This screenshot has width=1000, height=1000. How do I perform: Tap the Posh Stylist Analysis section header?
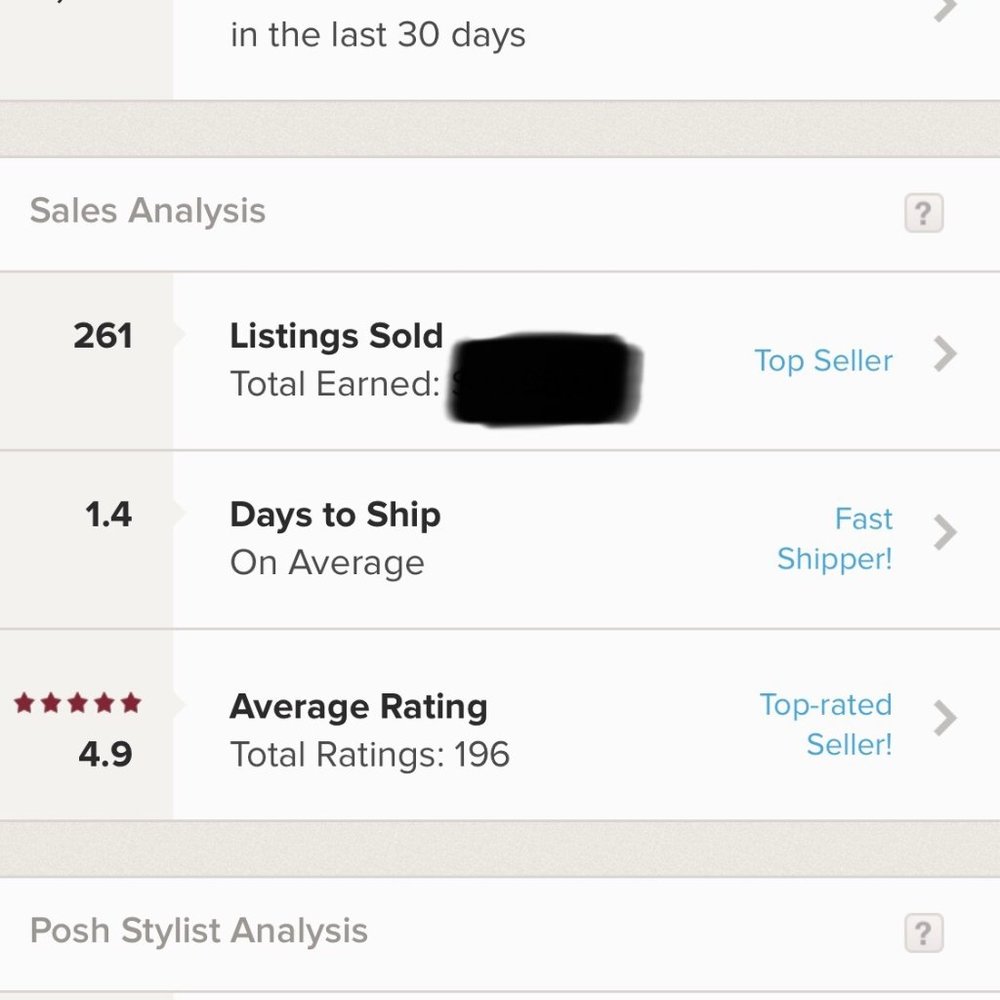click(199, 931)
